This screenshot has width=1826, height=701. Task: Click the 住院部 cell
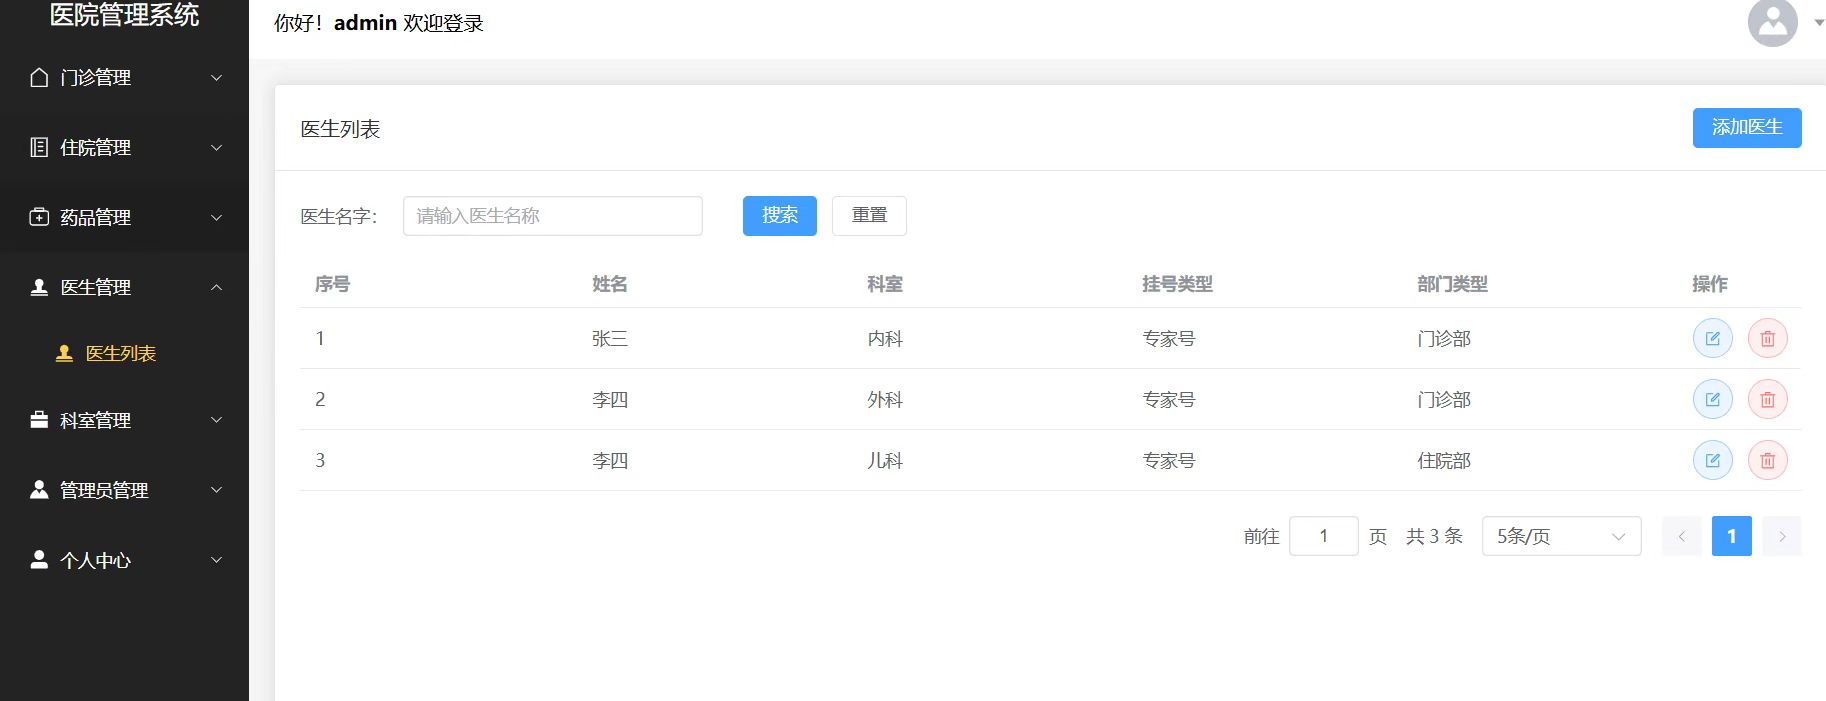[1443, 460]
